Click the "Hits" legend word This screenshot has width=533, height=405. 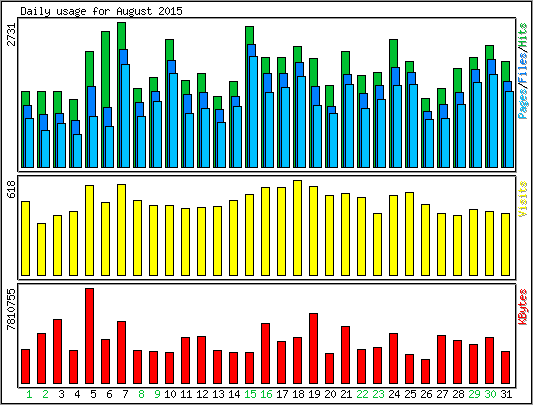(x=523, y=34)
